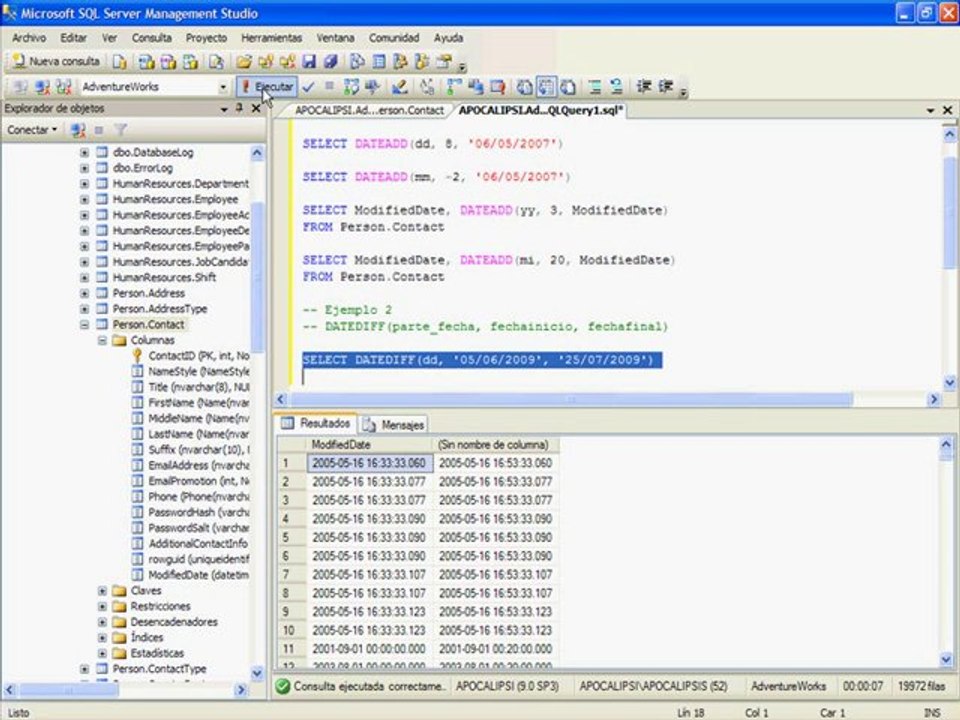Image resolution: width=960 pixels, height=720 pixels.
Task: Click the ContactID primary key column icon
Action: (138, 355)
